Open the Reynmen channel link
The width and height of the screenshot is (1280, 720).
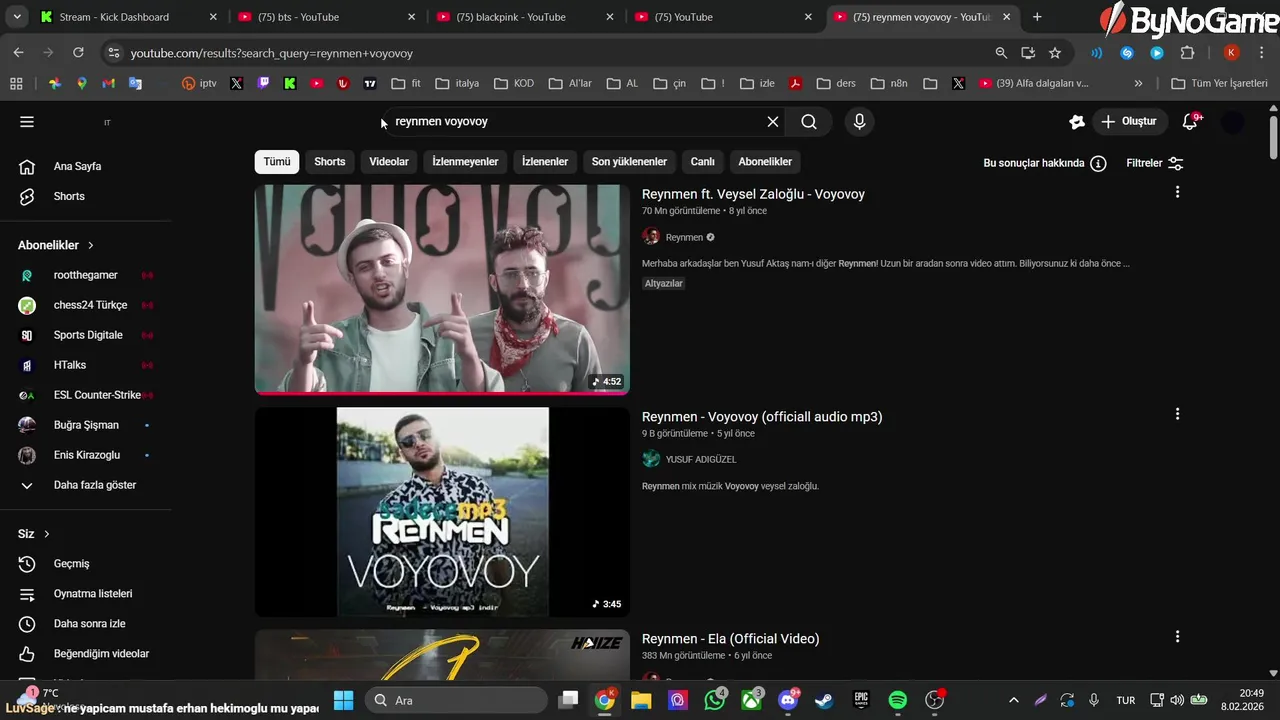(x=684, y=237)
